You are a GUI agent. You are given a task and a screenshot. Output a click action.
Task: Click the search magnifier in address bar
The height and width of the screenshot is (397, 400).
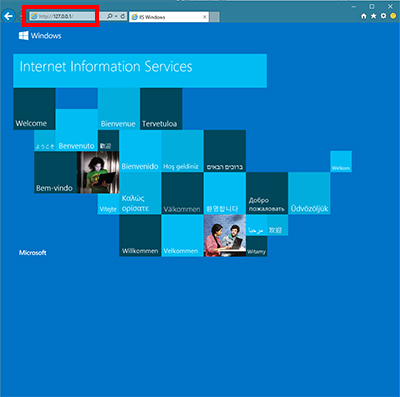pos(109,16)
